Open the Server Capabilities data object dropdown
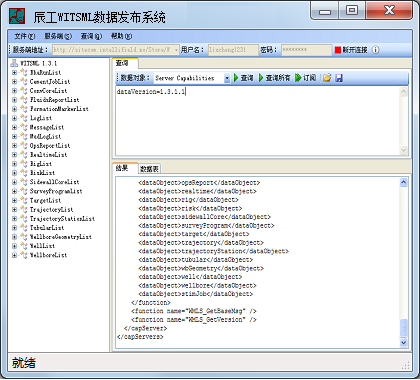The width and height of the screenshot is (420, 380). pos(227,78)
